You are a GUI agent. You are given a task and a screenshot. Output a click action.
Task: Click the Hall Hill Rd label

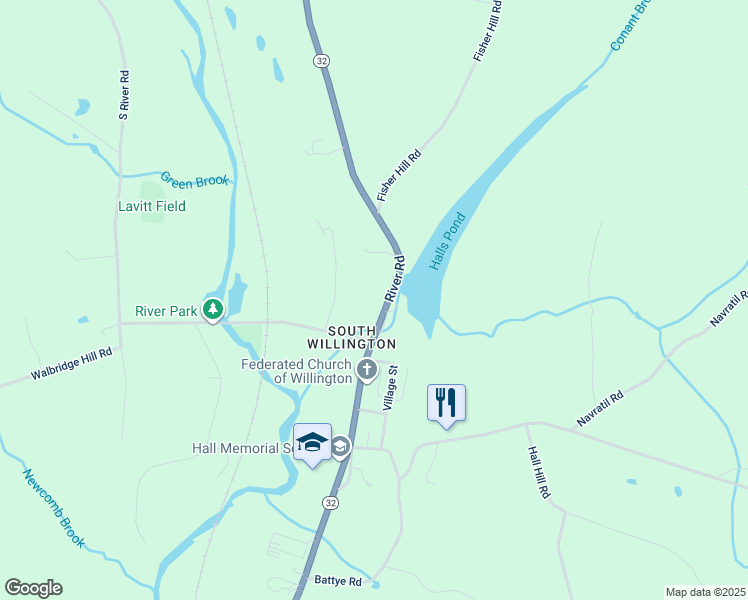click(x=539, y=472)
